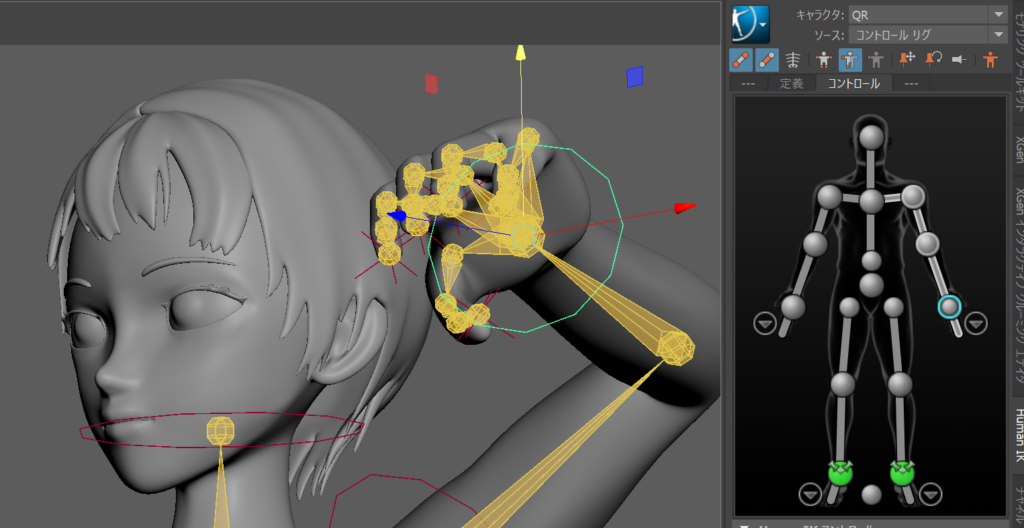Select Full Body keying mode icon
This screenshot has height=528, width=1024.
[824, 60]
